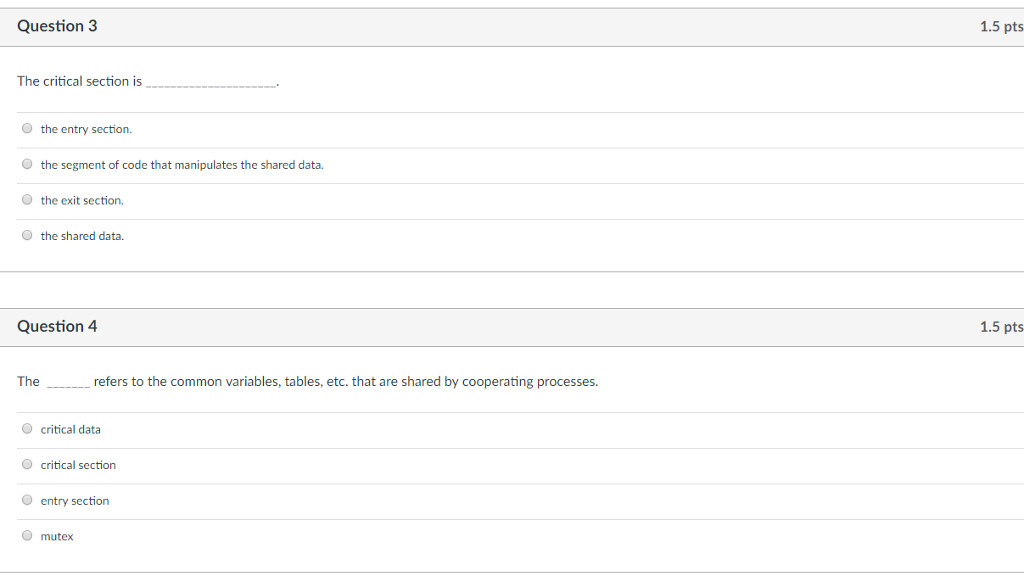Click the Question 4 prompt about cooperating processes

click(308, 381)
